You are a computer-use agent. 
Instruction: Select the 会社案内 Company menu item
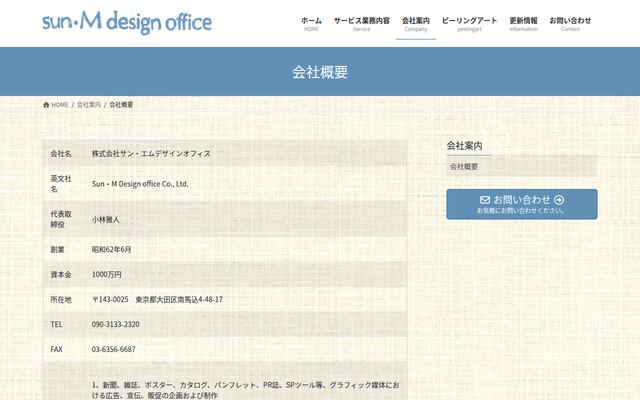tap(416, 24)
